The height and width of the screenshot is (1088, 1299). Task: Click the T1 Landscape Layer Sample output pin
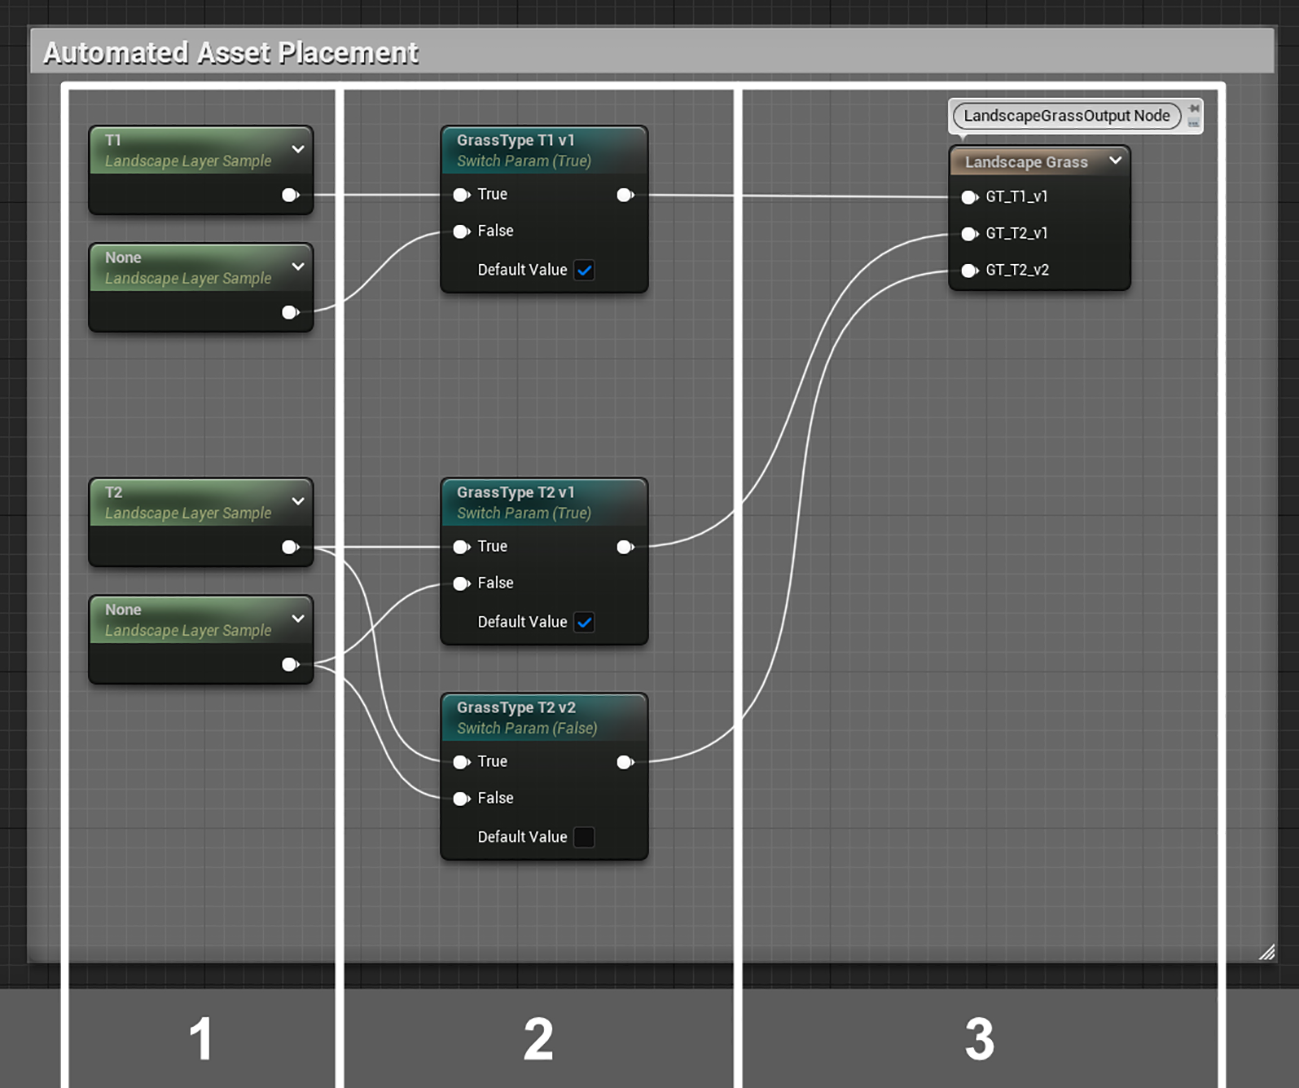(290, 195)
